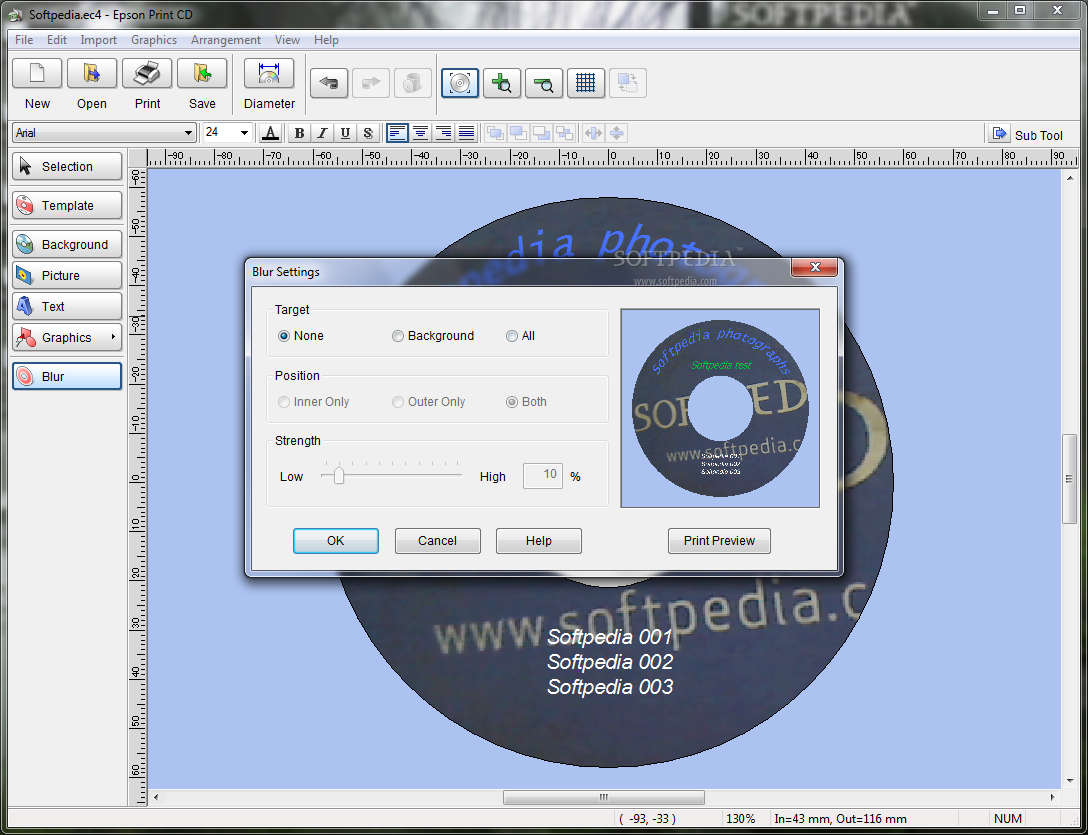Click Help in Blur Settings dialog
This screenshot has height=835, width=1088.
click(538, 541)
